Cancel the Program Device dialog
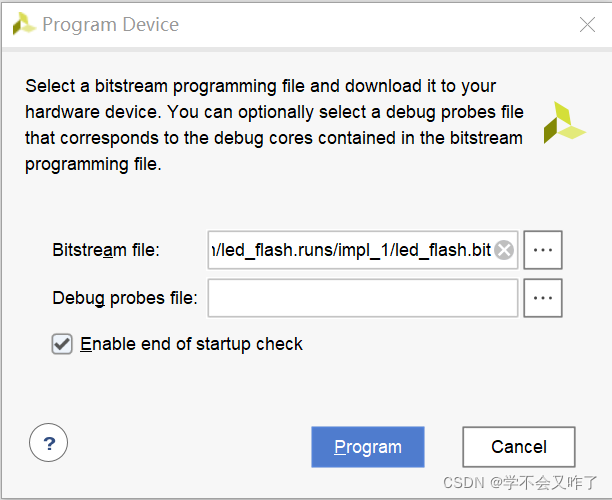Viewport: 612px width, 500px height. click(x=519, y=447)
